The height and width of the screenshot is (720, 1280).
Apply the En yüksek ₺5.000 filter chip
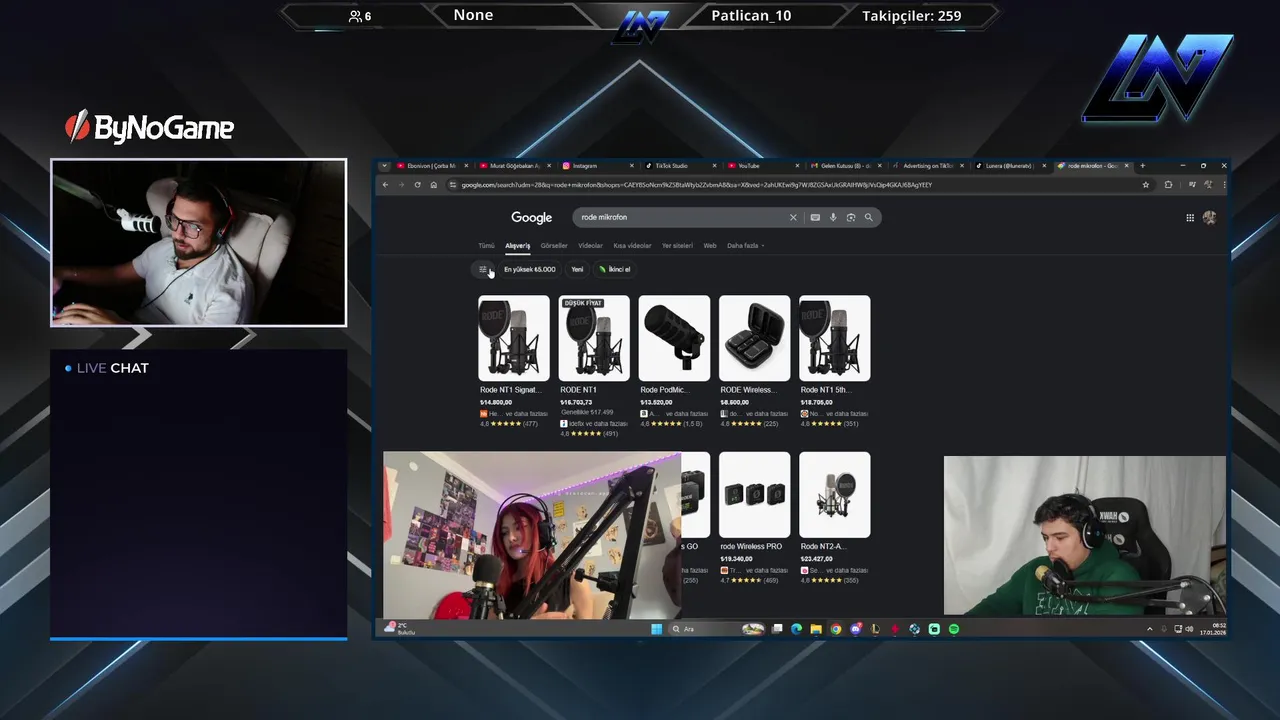click(529, 269)
